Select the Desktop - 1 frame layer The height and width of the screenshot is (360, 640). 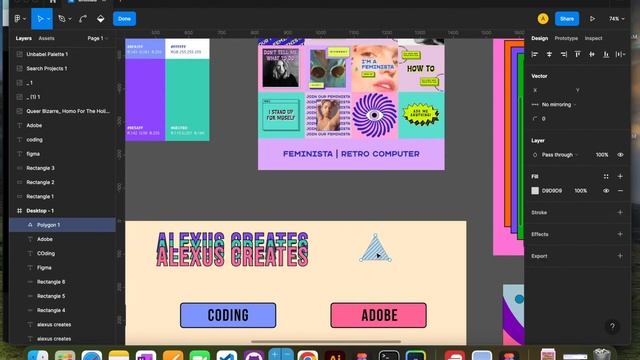62,211
